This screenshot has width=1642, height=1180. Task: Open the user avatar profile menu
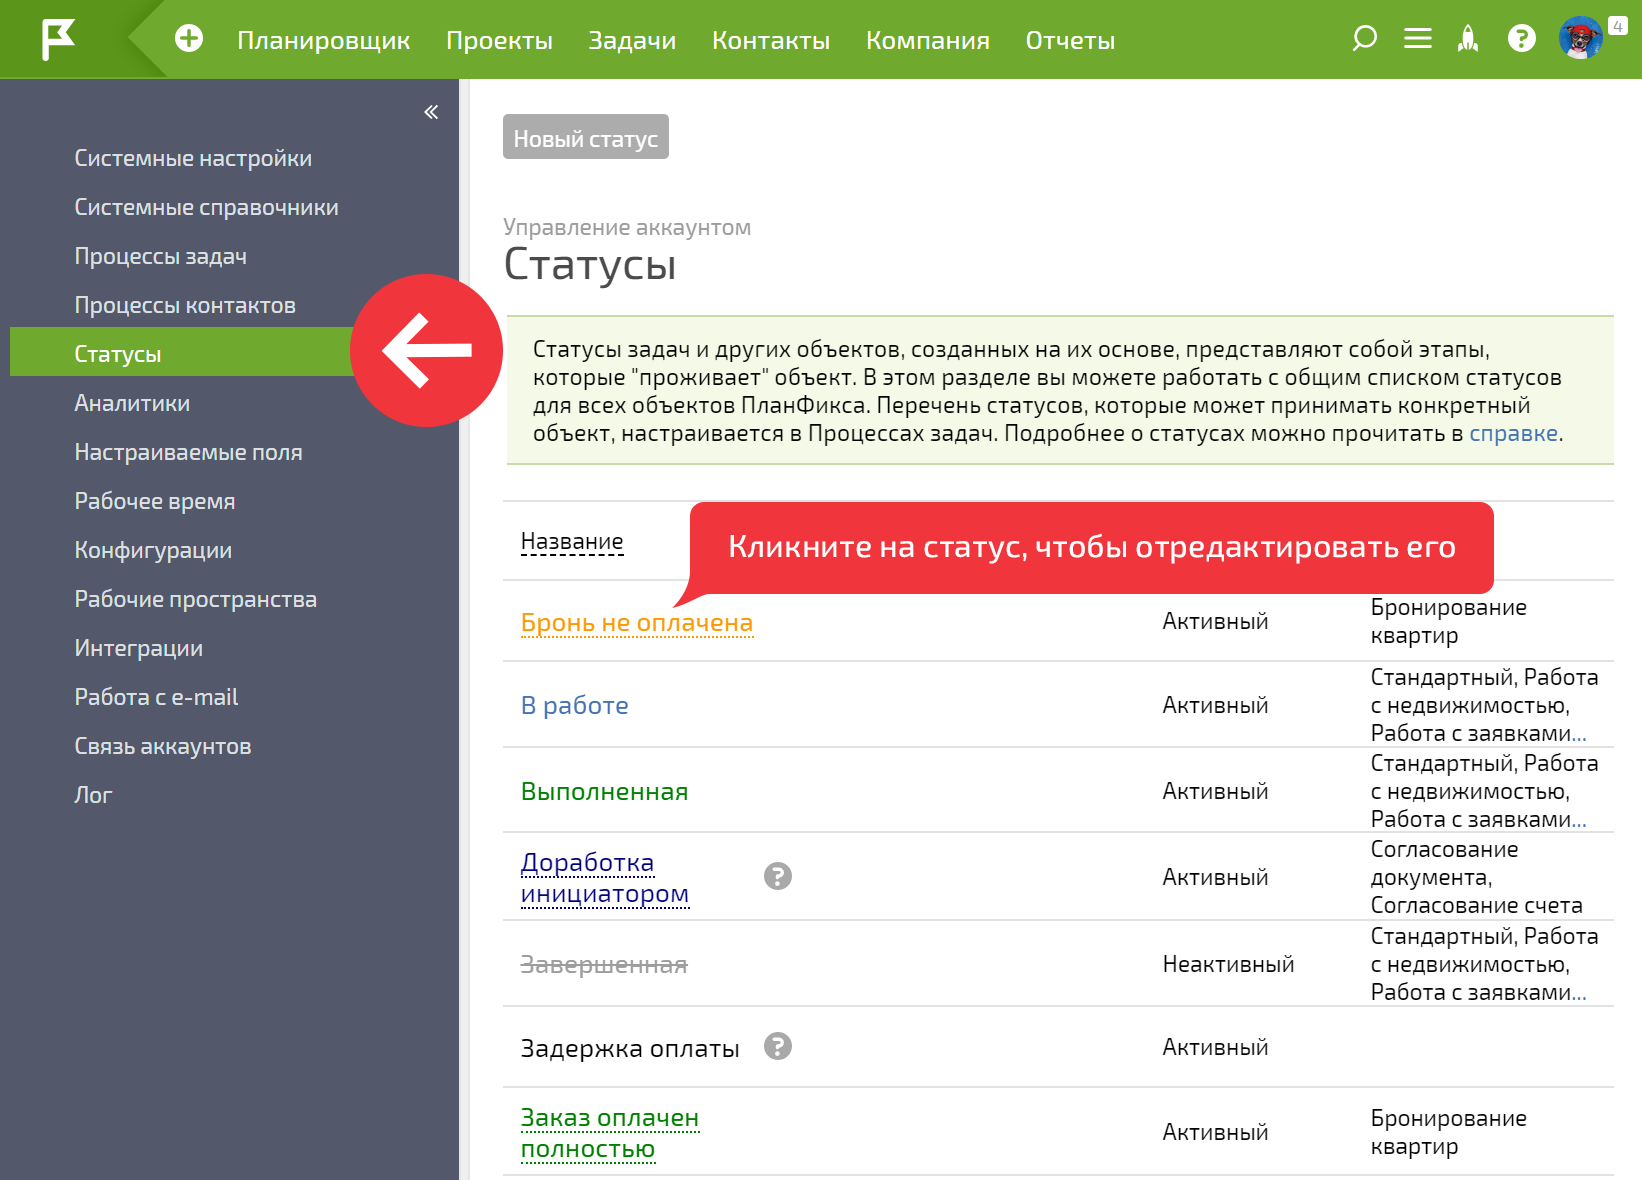(1581, 38)
